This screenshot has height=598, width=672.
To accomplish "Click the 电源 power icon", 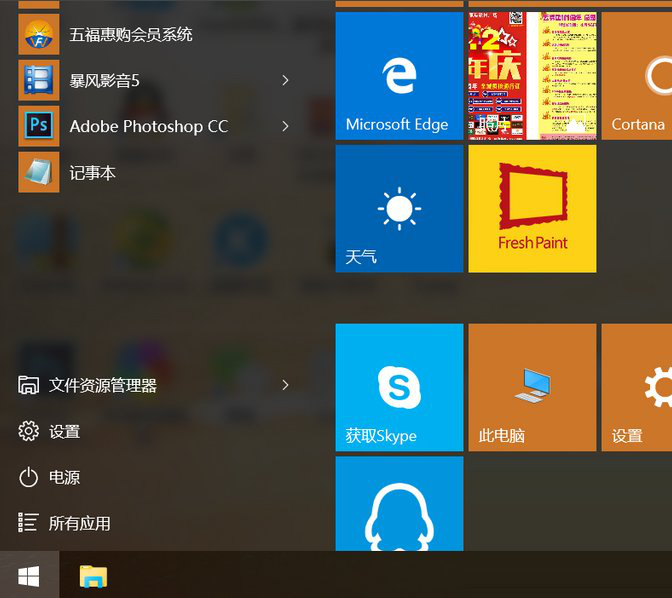I will pos(28,477).
